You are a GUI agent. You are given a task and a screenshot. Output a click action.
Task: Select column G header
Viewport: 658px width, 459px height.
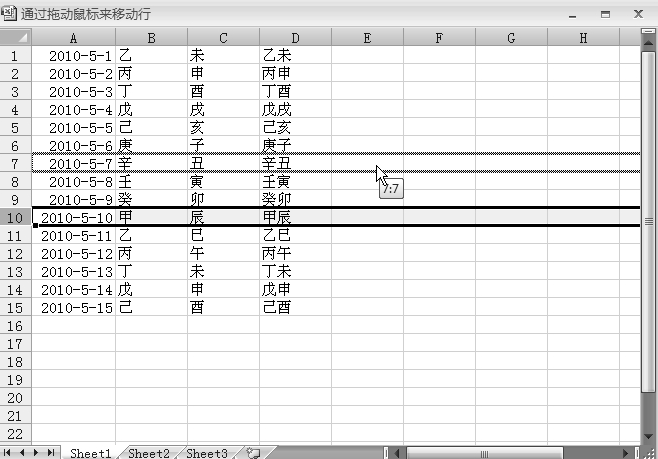512,38
